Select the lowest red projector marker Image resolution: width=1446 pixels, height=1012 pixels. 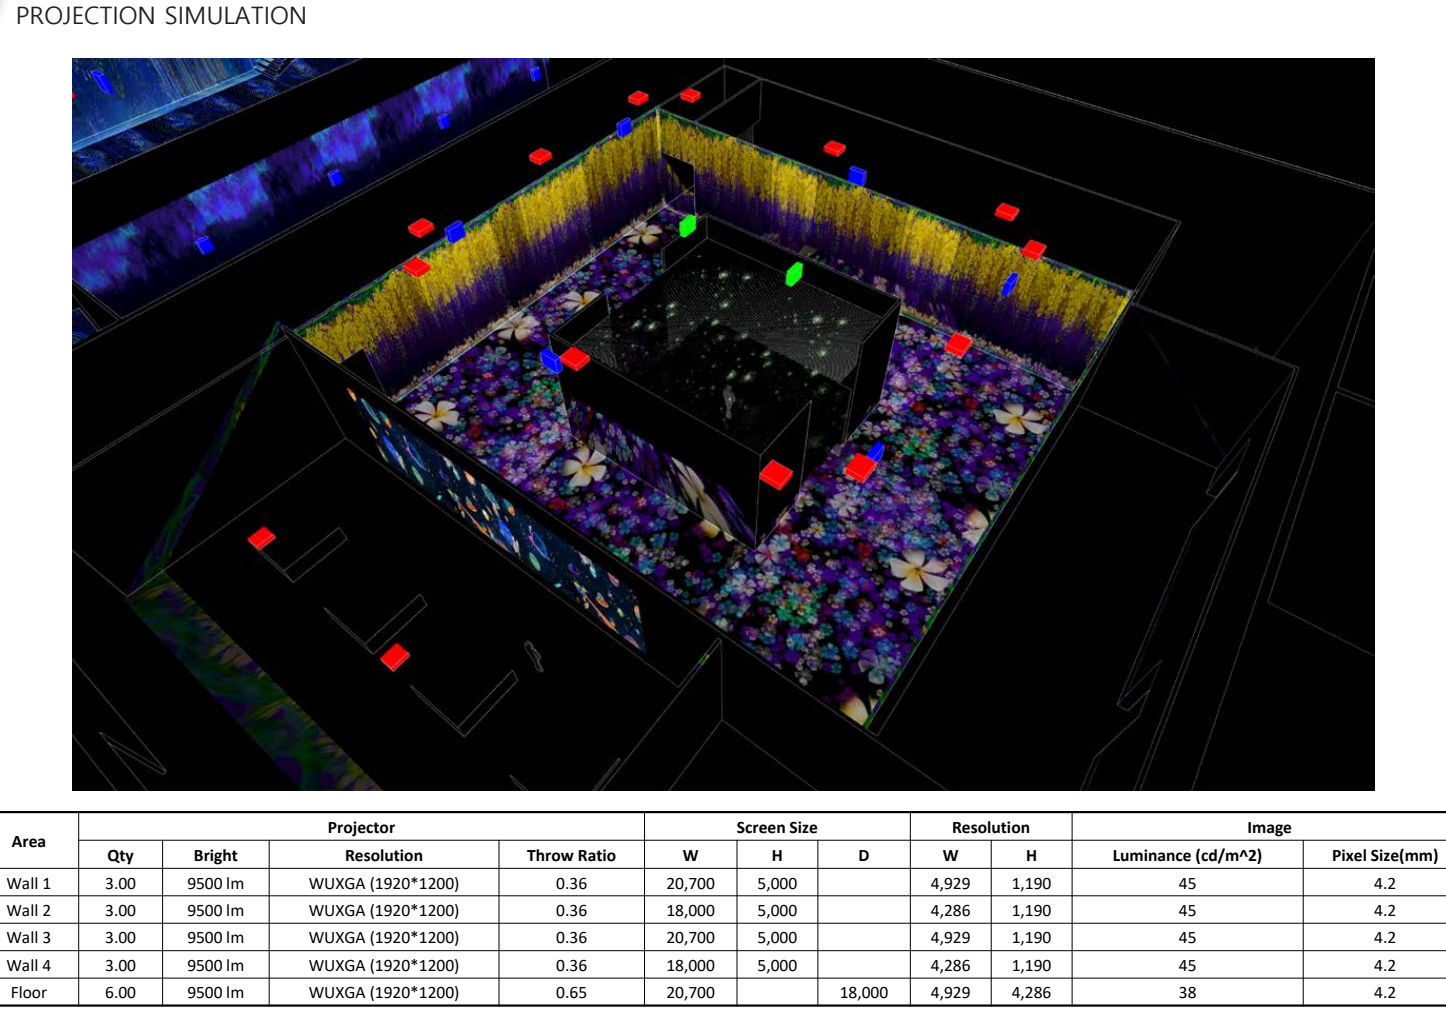pos(395,657)
